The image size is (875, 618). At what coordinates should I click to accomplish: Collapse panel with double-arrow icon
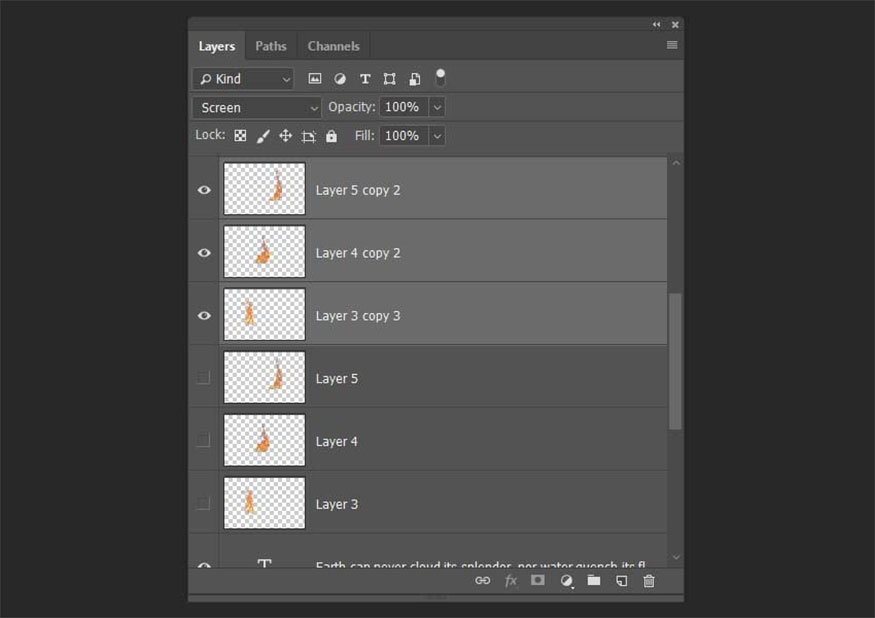pos(656,25)
